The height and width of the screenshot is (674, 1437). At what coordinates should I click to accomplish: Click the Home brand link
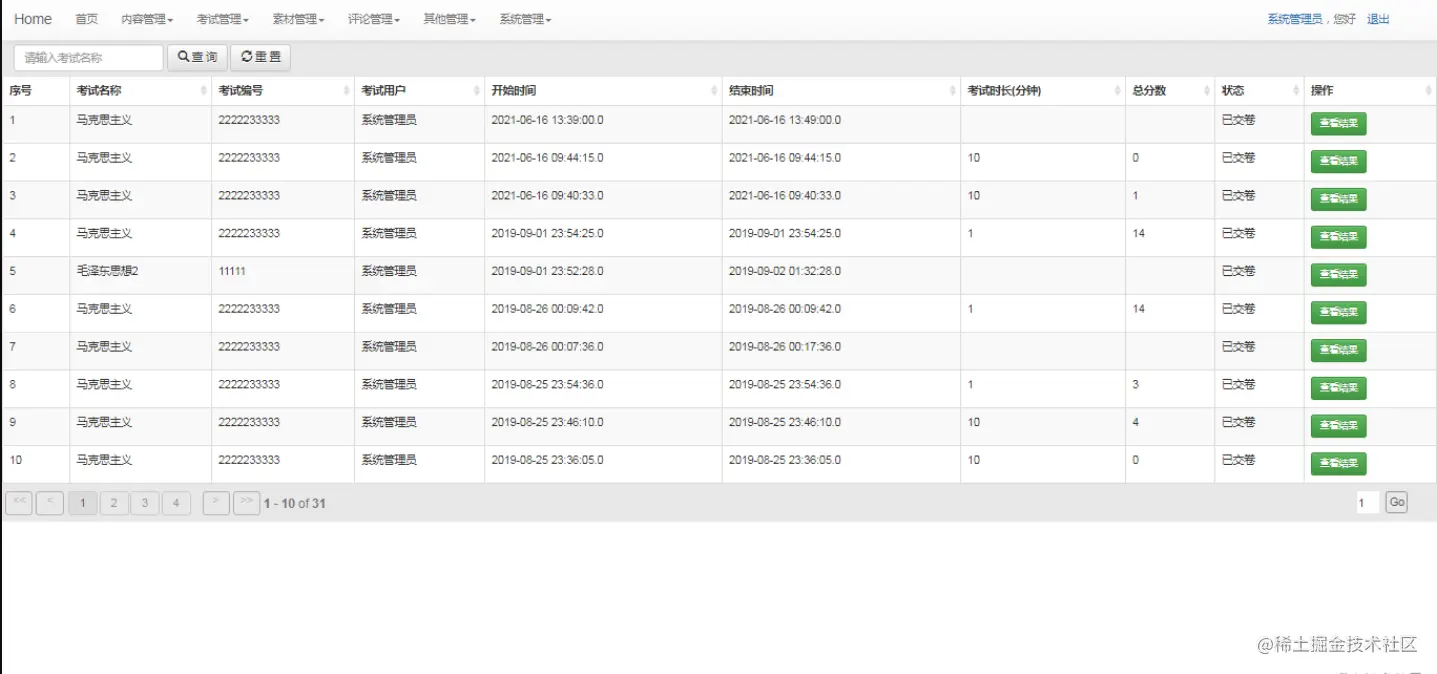pos(33,19)
